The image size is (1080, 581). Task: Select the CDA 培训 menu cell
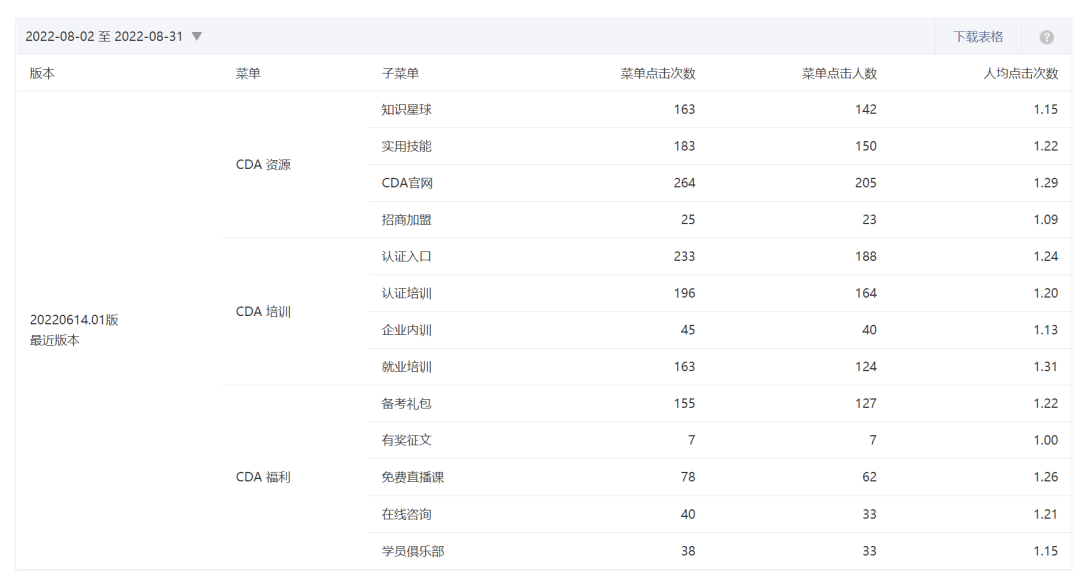[x=263, y=312]
